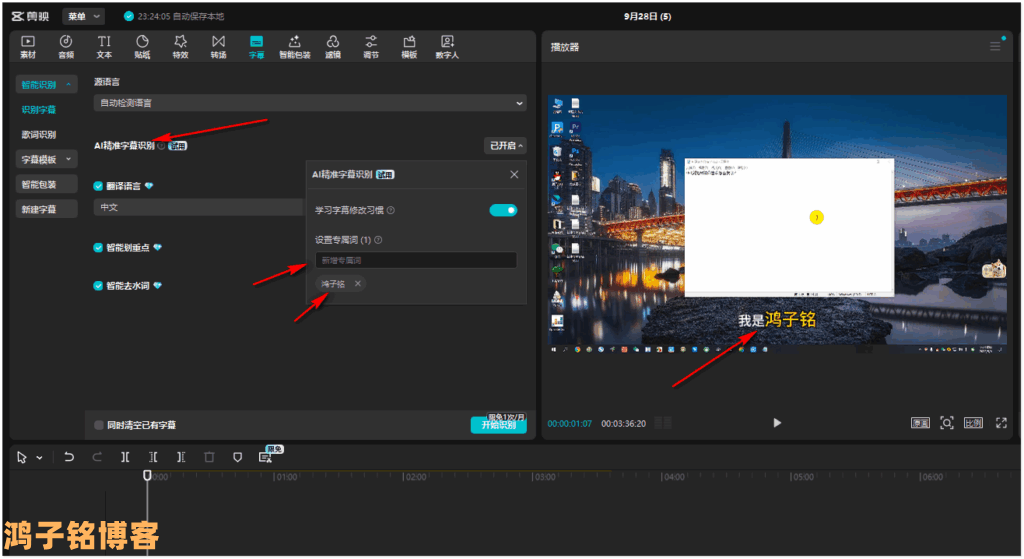The width and height of the screenshot is (1024, 559).
Task: Uncheck the 智能去水词 checkbox
Action: coord(99,285)
